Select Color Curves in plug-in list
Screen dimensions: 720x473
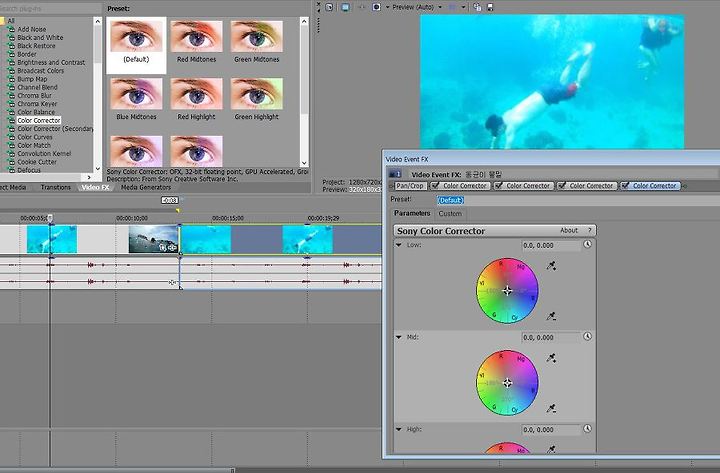pos(35,137)
